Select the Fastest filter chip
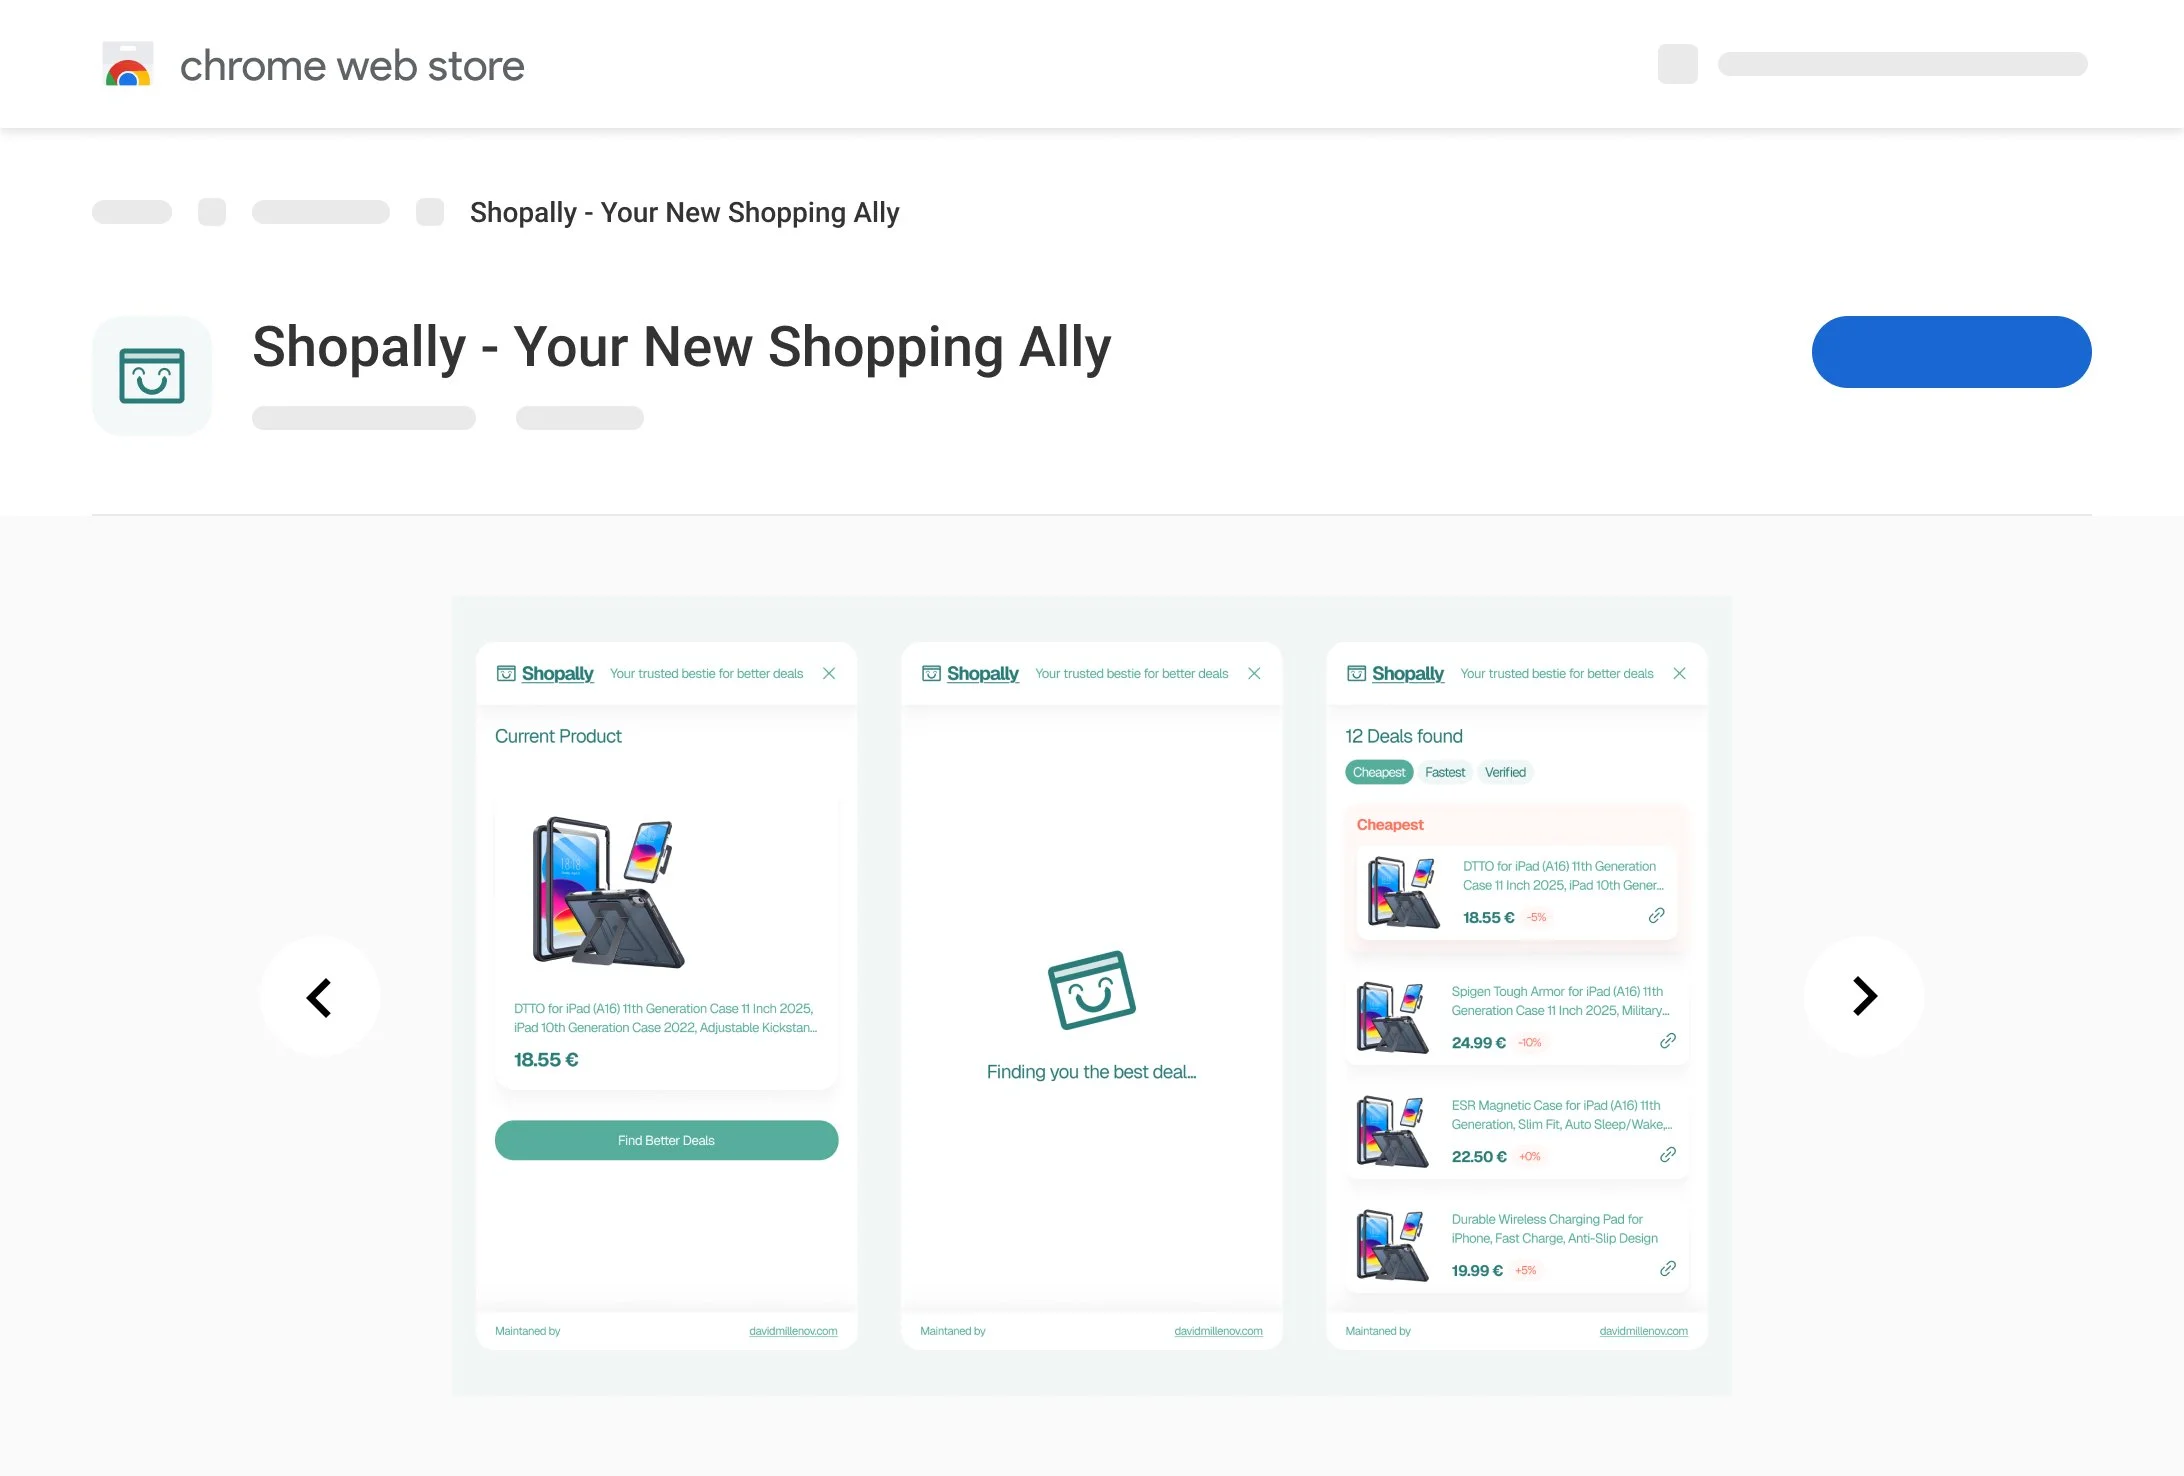 pyautogui.click(x=1445, y=773)
